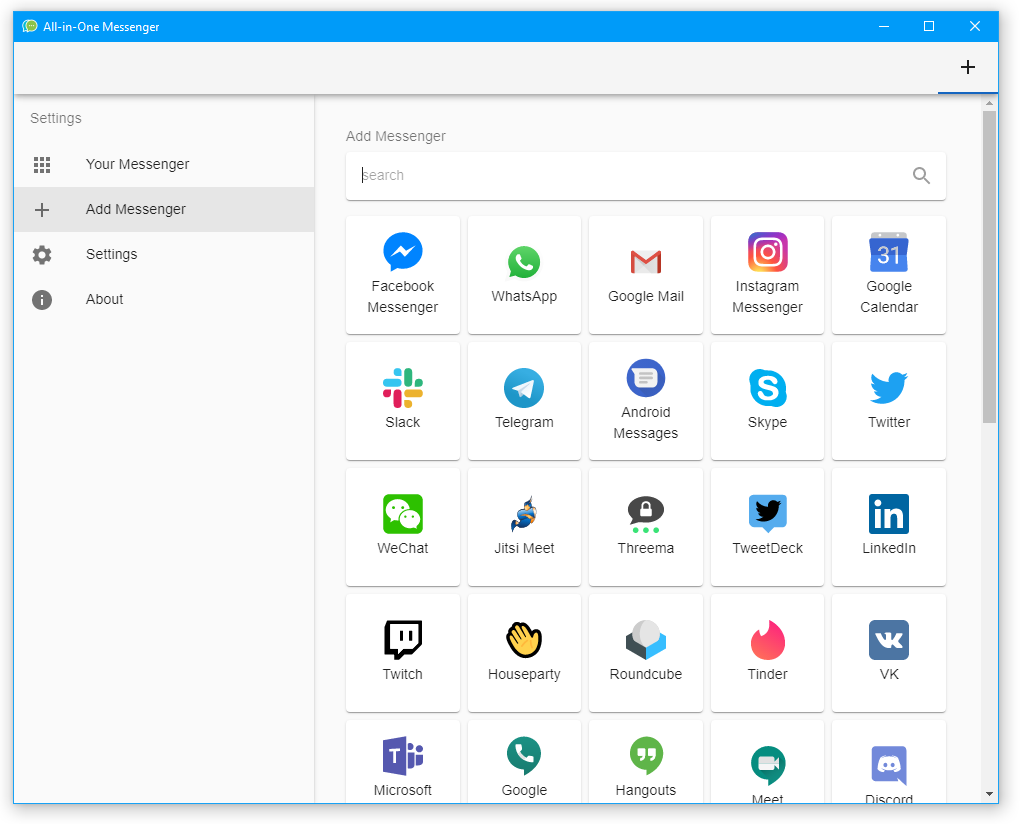Click the scrollbar down arrow

[989, 795]
